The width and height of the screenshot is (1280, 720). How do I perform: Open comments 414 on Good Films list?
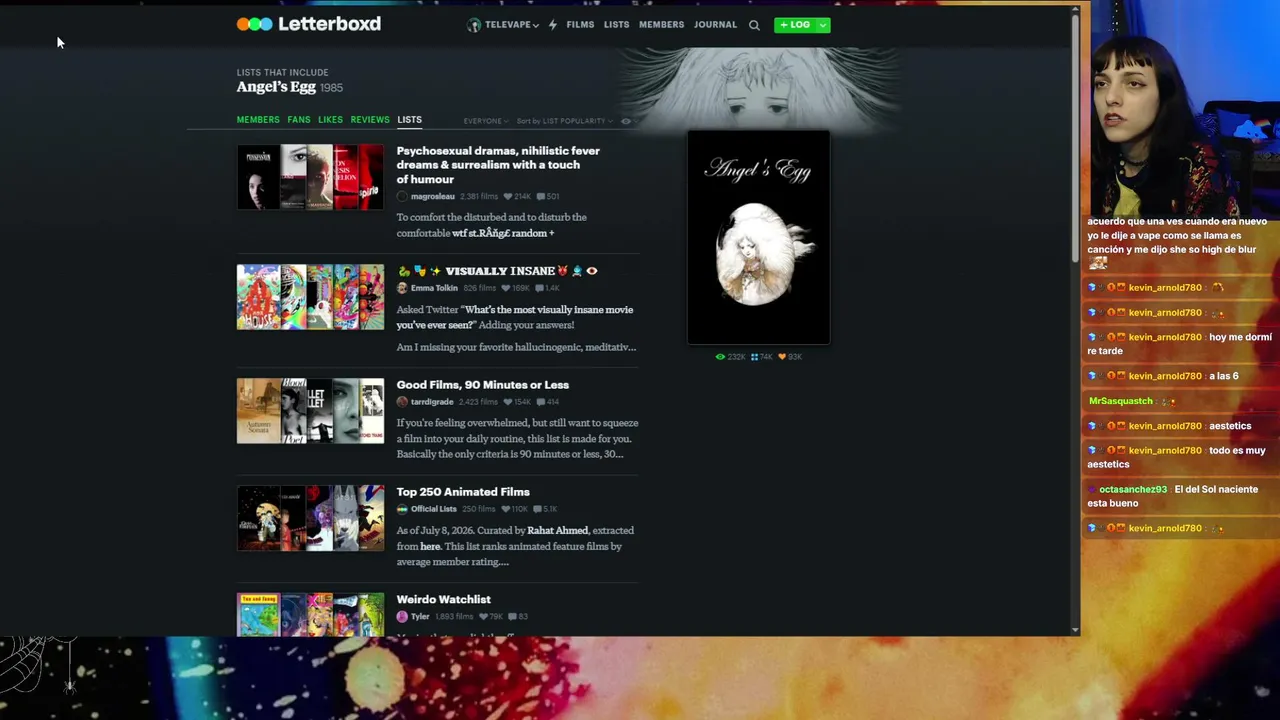click(548, 402)
